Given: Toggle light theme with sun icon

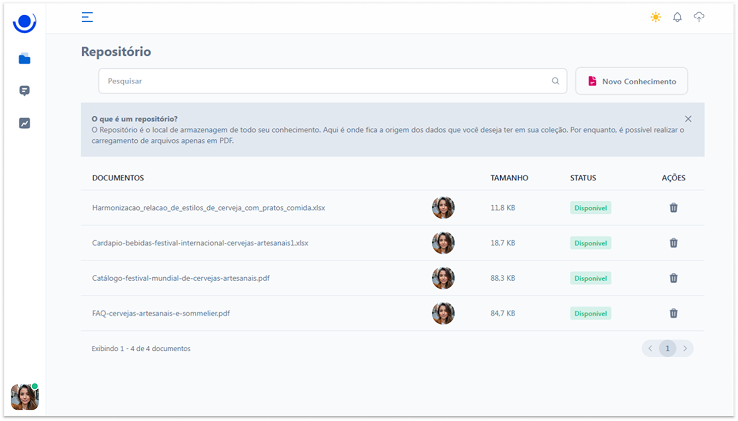Looking at the screenshot, I should pyautogui.click(x=655, y=17).
